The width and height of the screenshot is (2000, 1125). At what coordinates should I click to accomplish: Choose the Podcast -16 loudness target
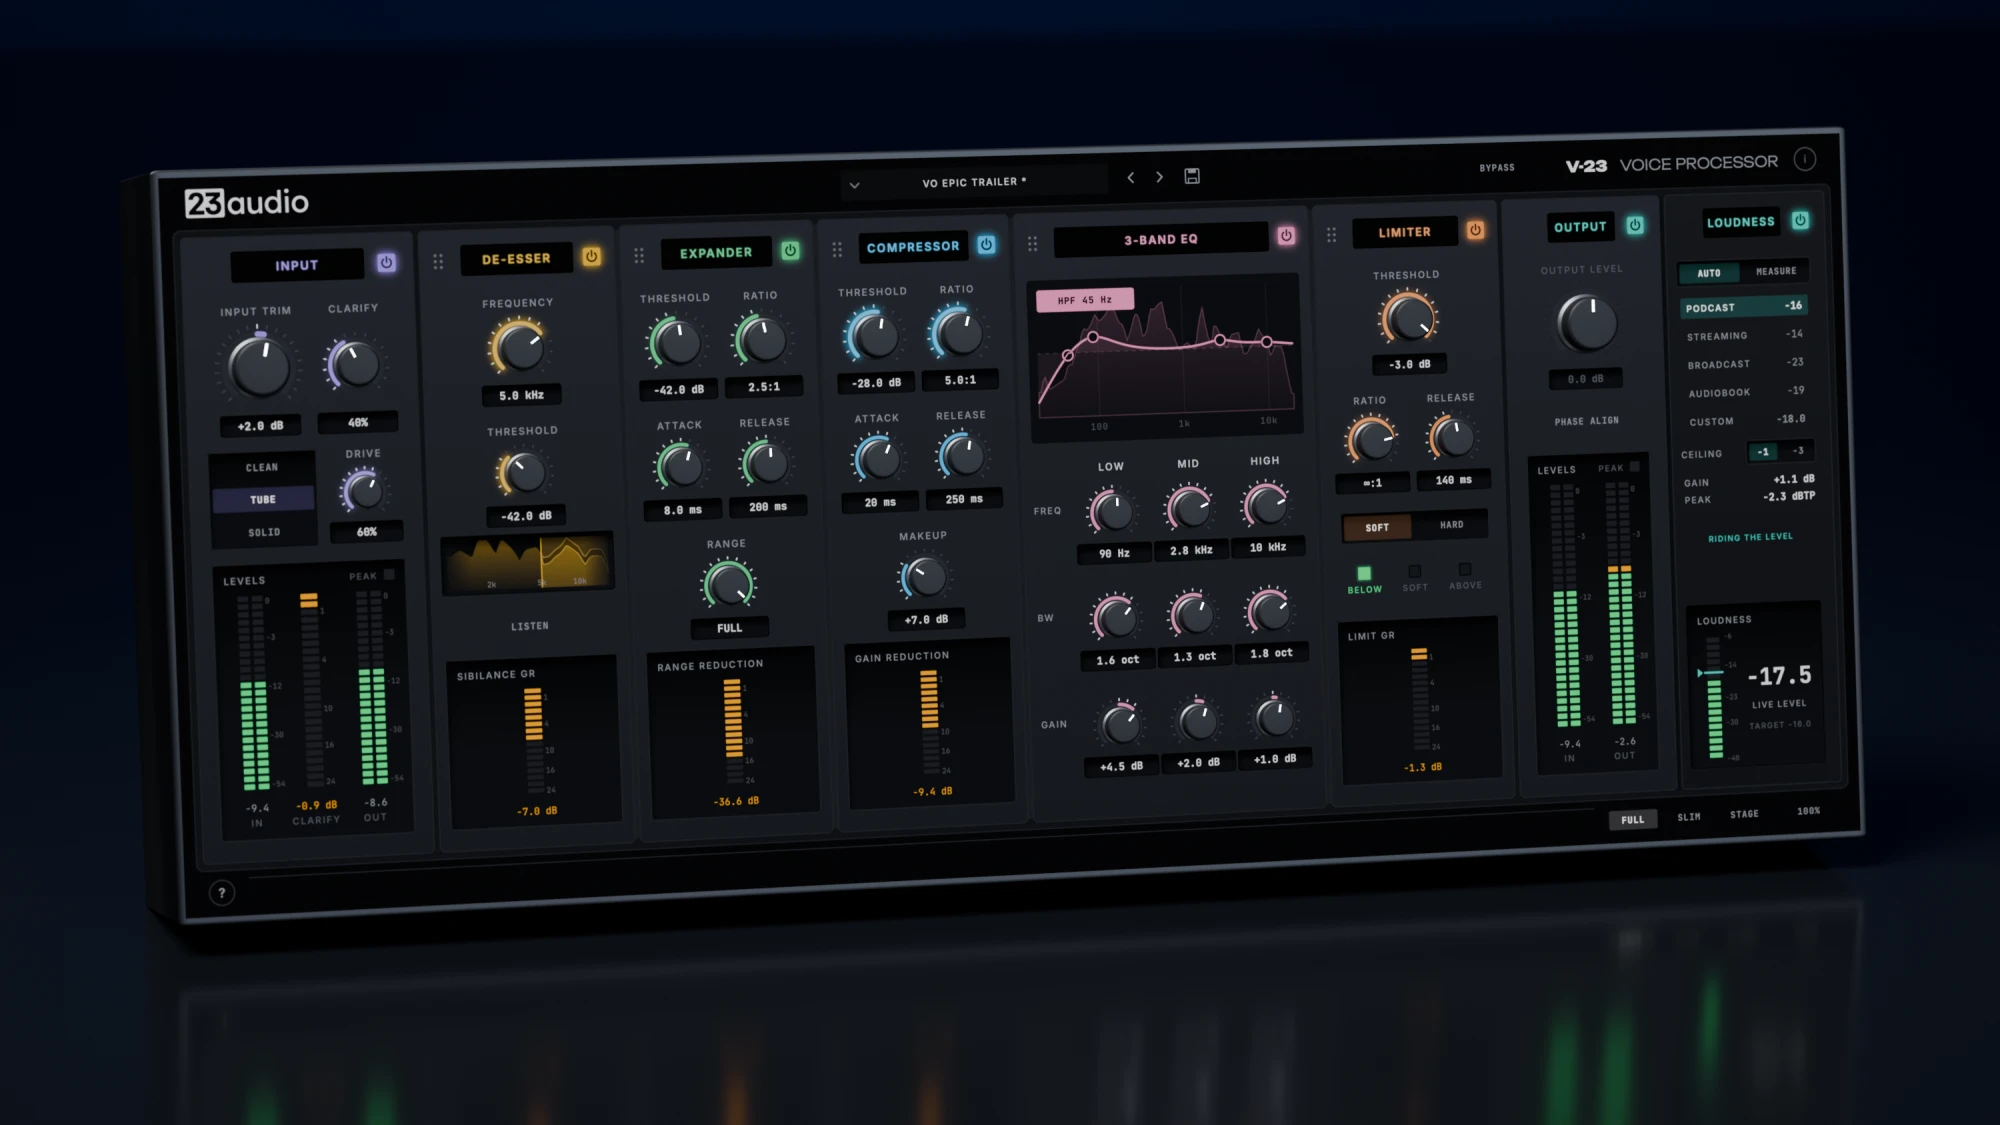pyautogui.click(x=1743, y=306)
